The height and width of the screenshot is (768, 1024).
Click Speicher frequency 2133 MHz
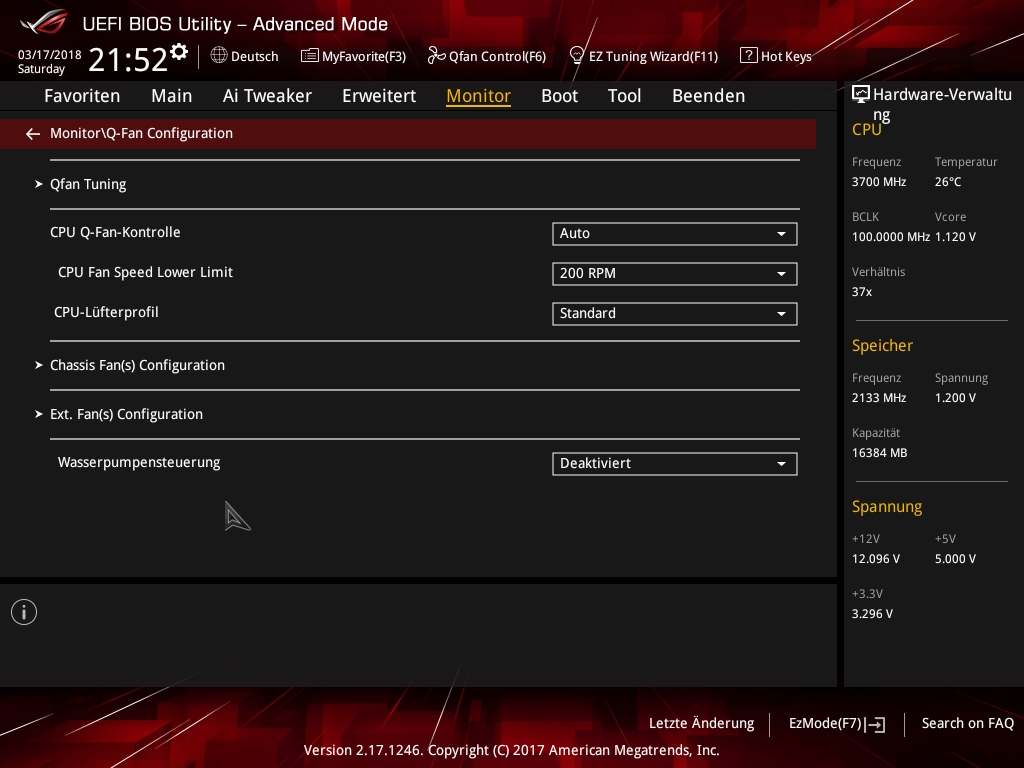[x=879, y=398]
